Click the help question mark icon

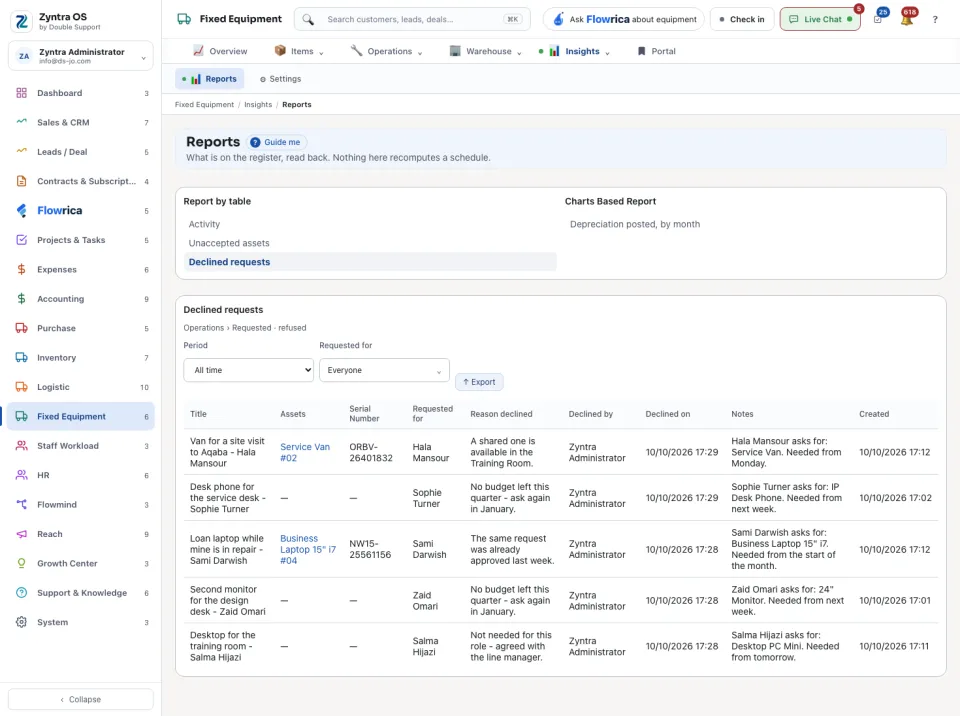point(935,20)
